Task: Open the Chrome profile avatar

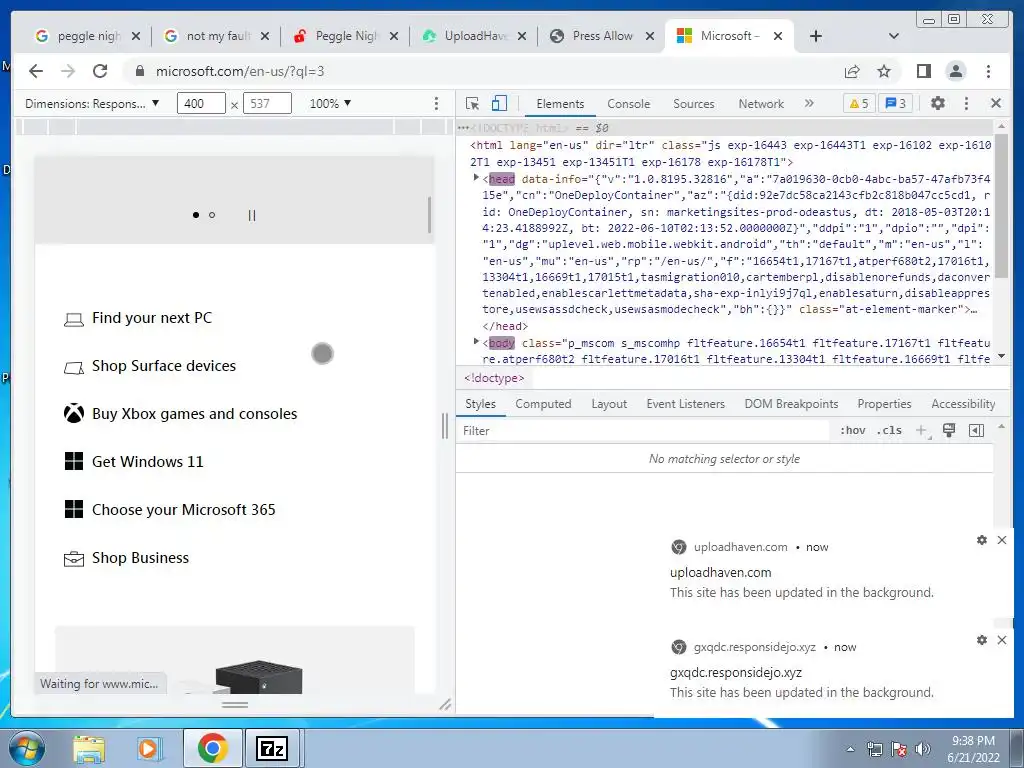Action: 956,71
